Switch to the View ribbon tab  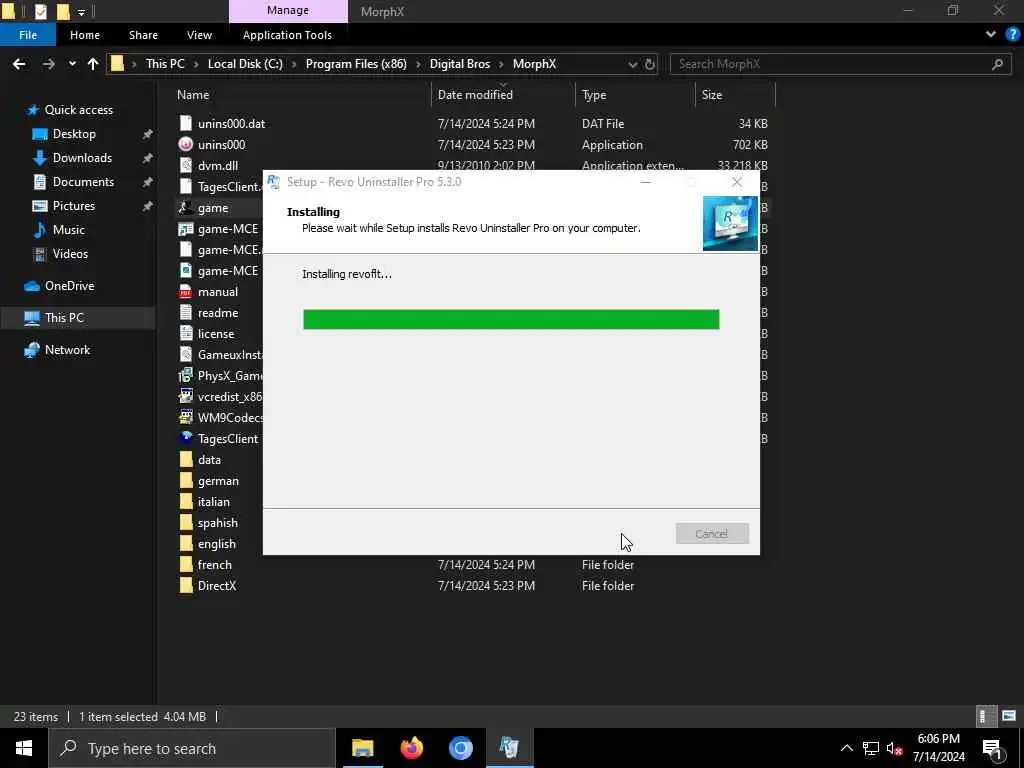point(199,35)
